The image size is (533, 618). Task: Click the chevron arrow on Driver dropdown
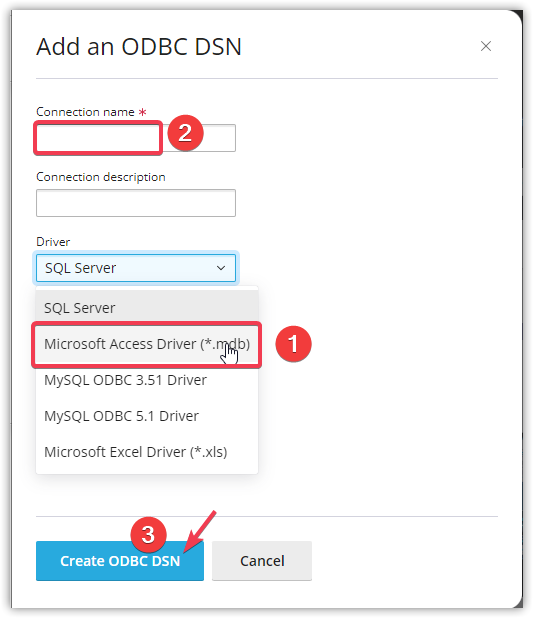coord(221,268)
